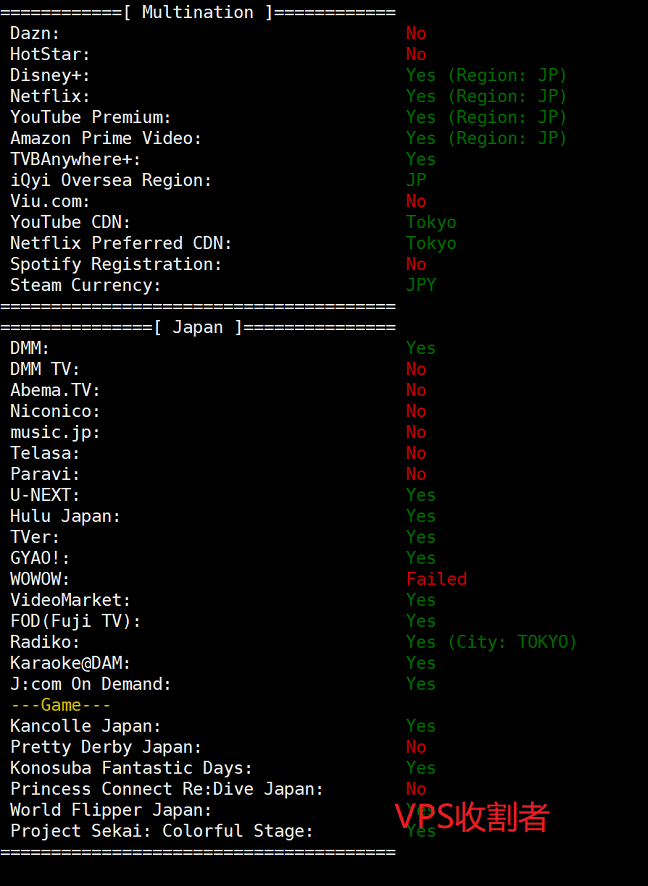Click the Steam Currency JPY value
Viewport: 648px width, 886px height.
421,285
